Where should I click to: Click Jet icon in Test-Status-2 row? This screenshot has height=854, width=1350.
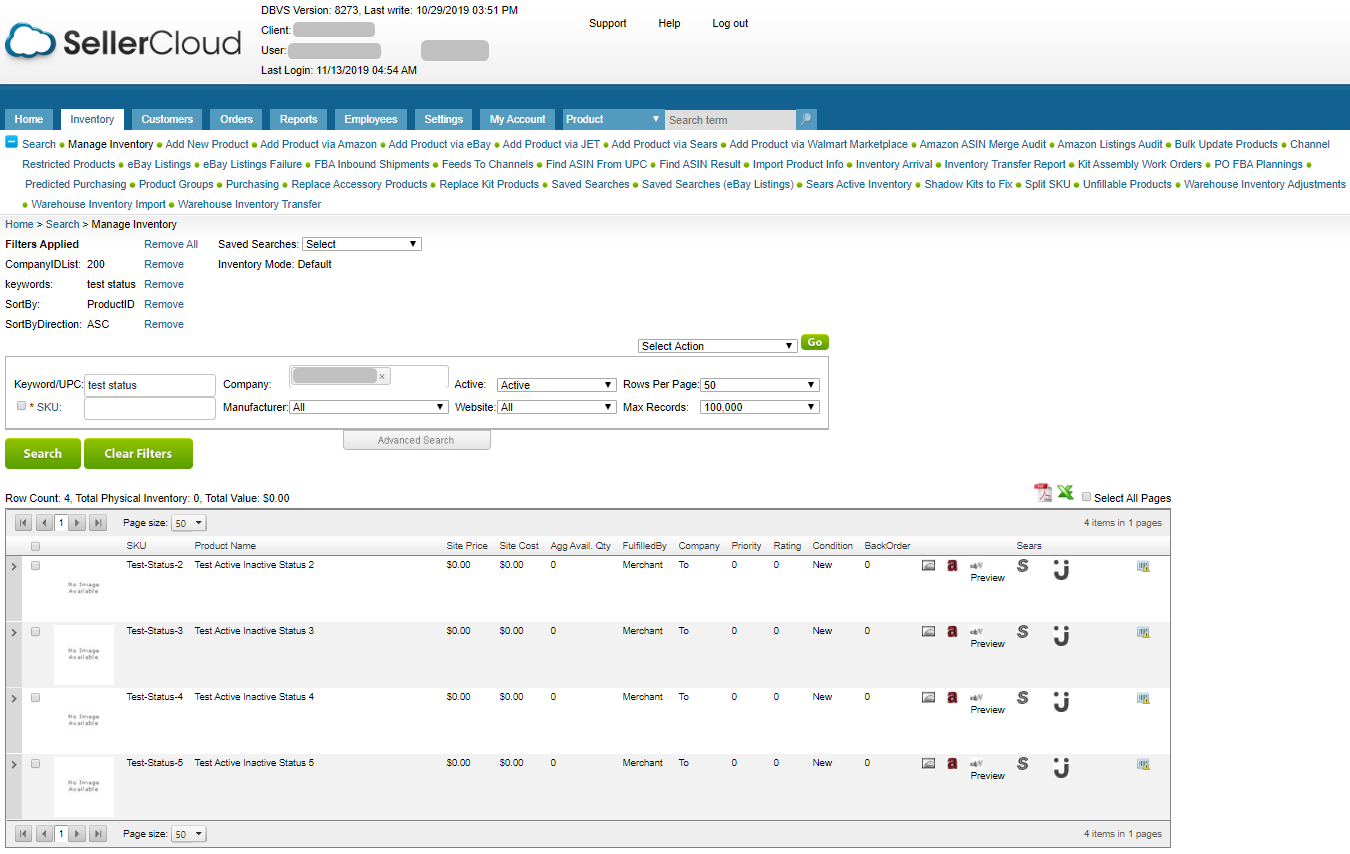click(x=1061, y=569)
